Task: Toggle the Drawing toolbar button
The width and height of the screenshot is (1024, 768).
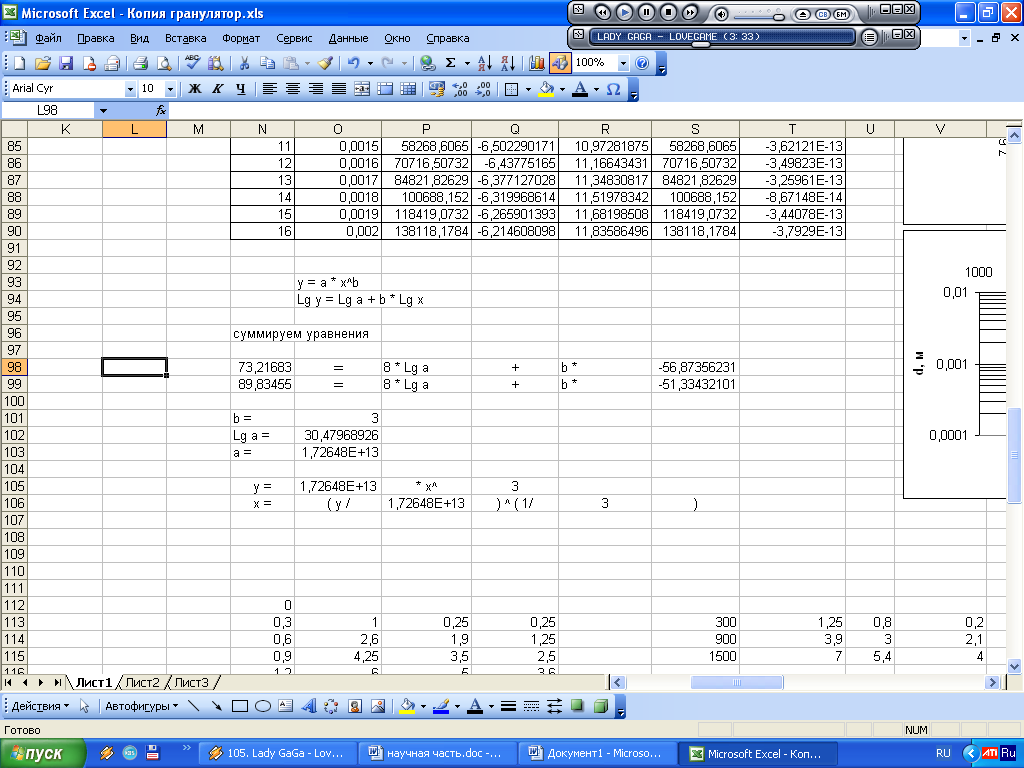Action: click(560, 63)
